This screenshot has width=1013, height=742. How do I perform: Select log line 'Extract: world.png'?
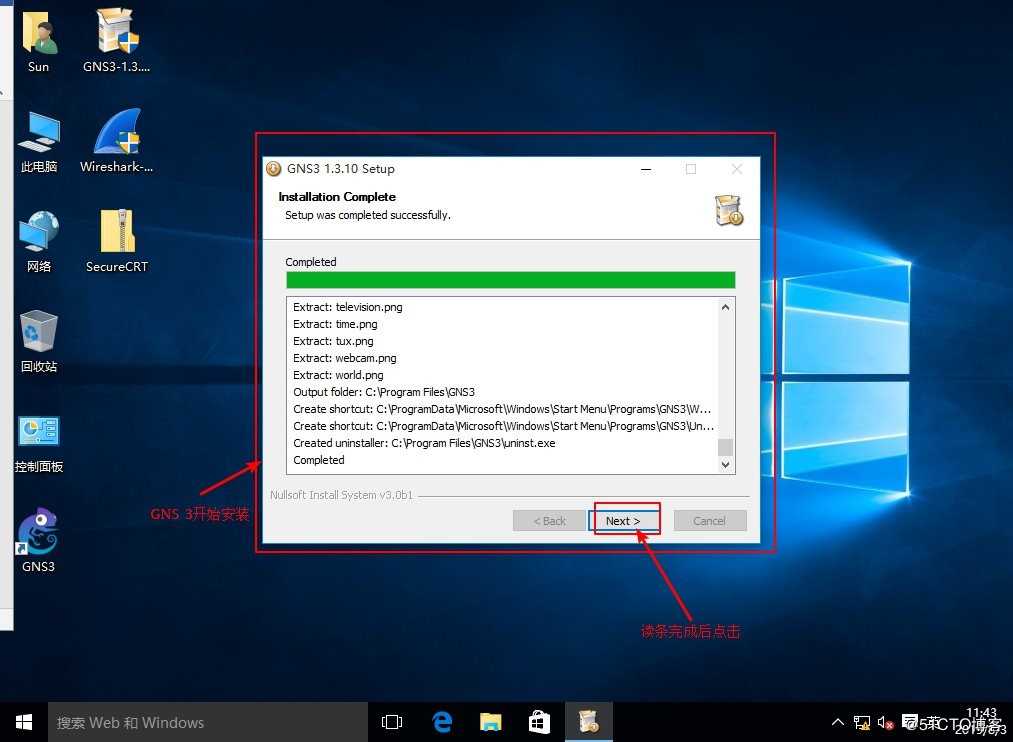click(339, 375)
